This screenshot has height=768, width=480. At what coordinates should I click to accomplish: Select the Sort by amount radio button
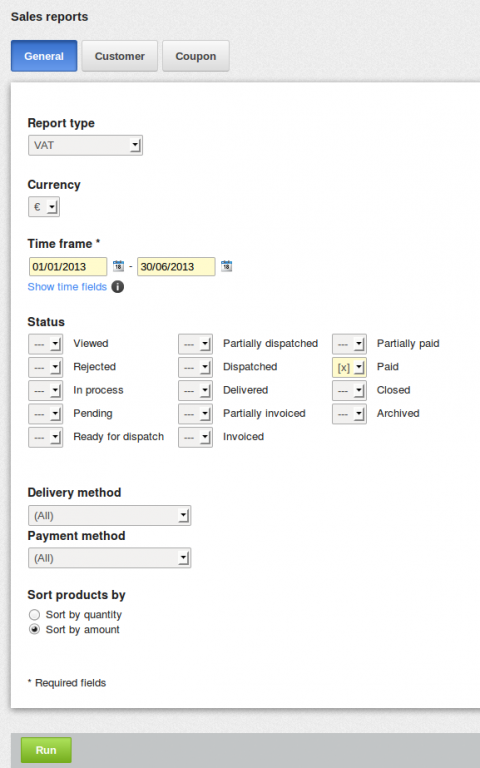point(34,629)
